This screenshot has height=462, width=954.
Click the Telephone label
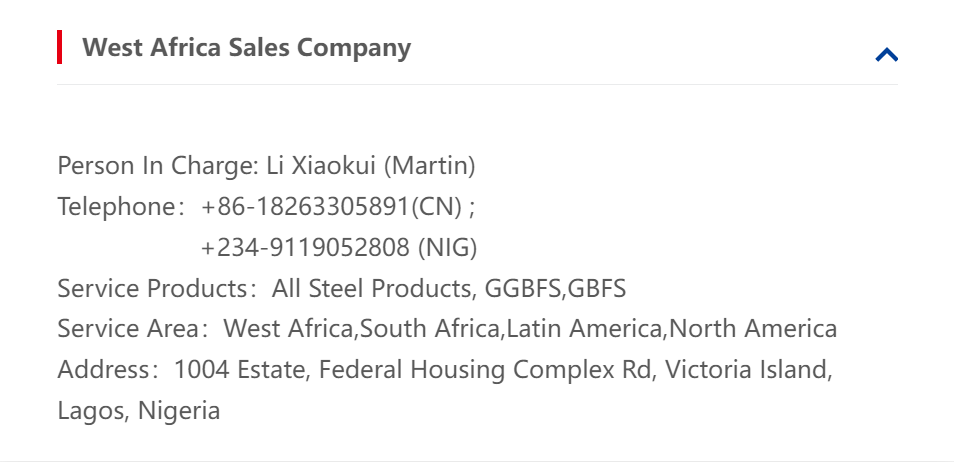(x=116, y=207)
